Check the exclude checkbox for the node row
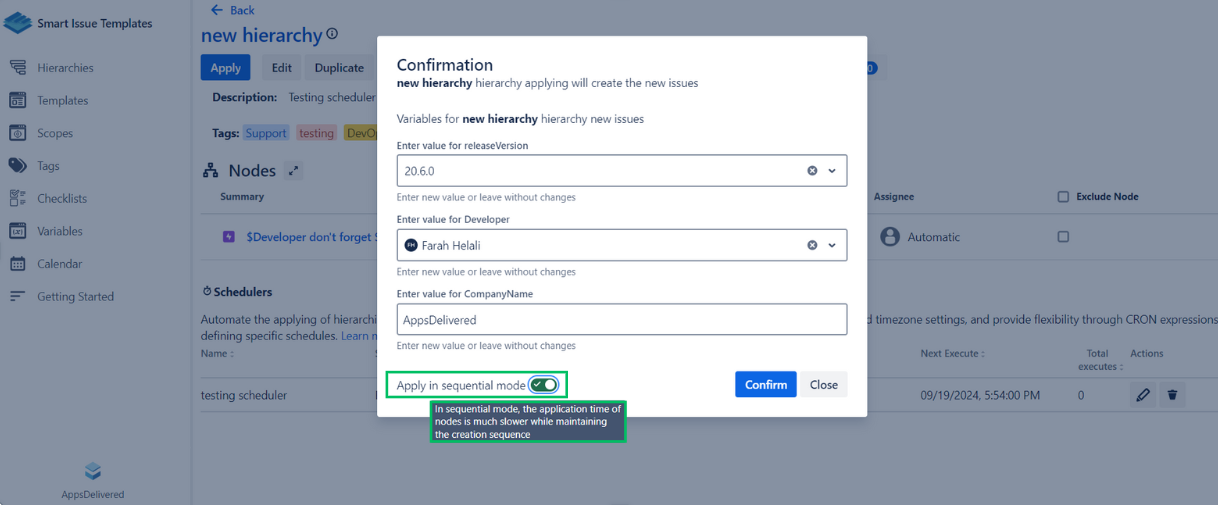Image resolution: width=1218 pixels, height=505 pixels. click(1063, 237)
